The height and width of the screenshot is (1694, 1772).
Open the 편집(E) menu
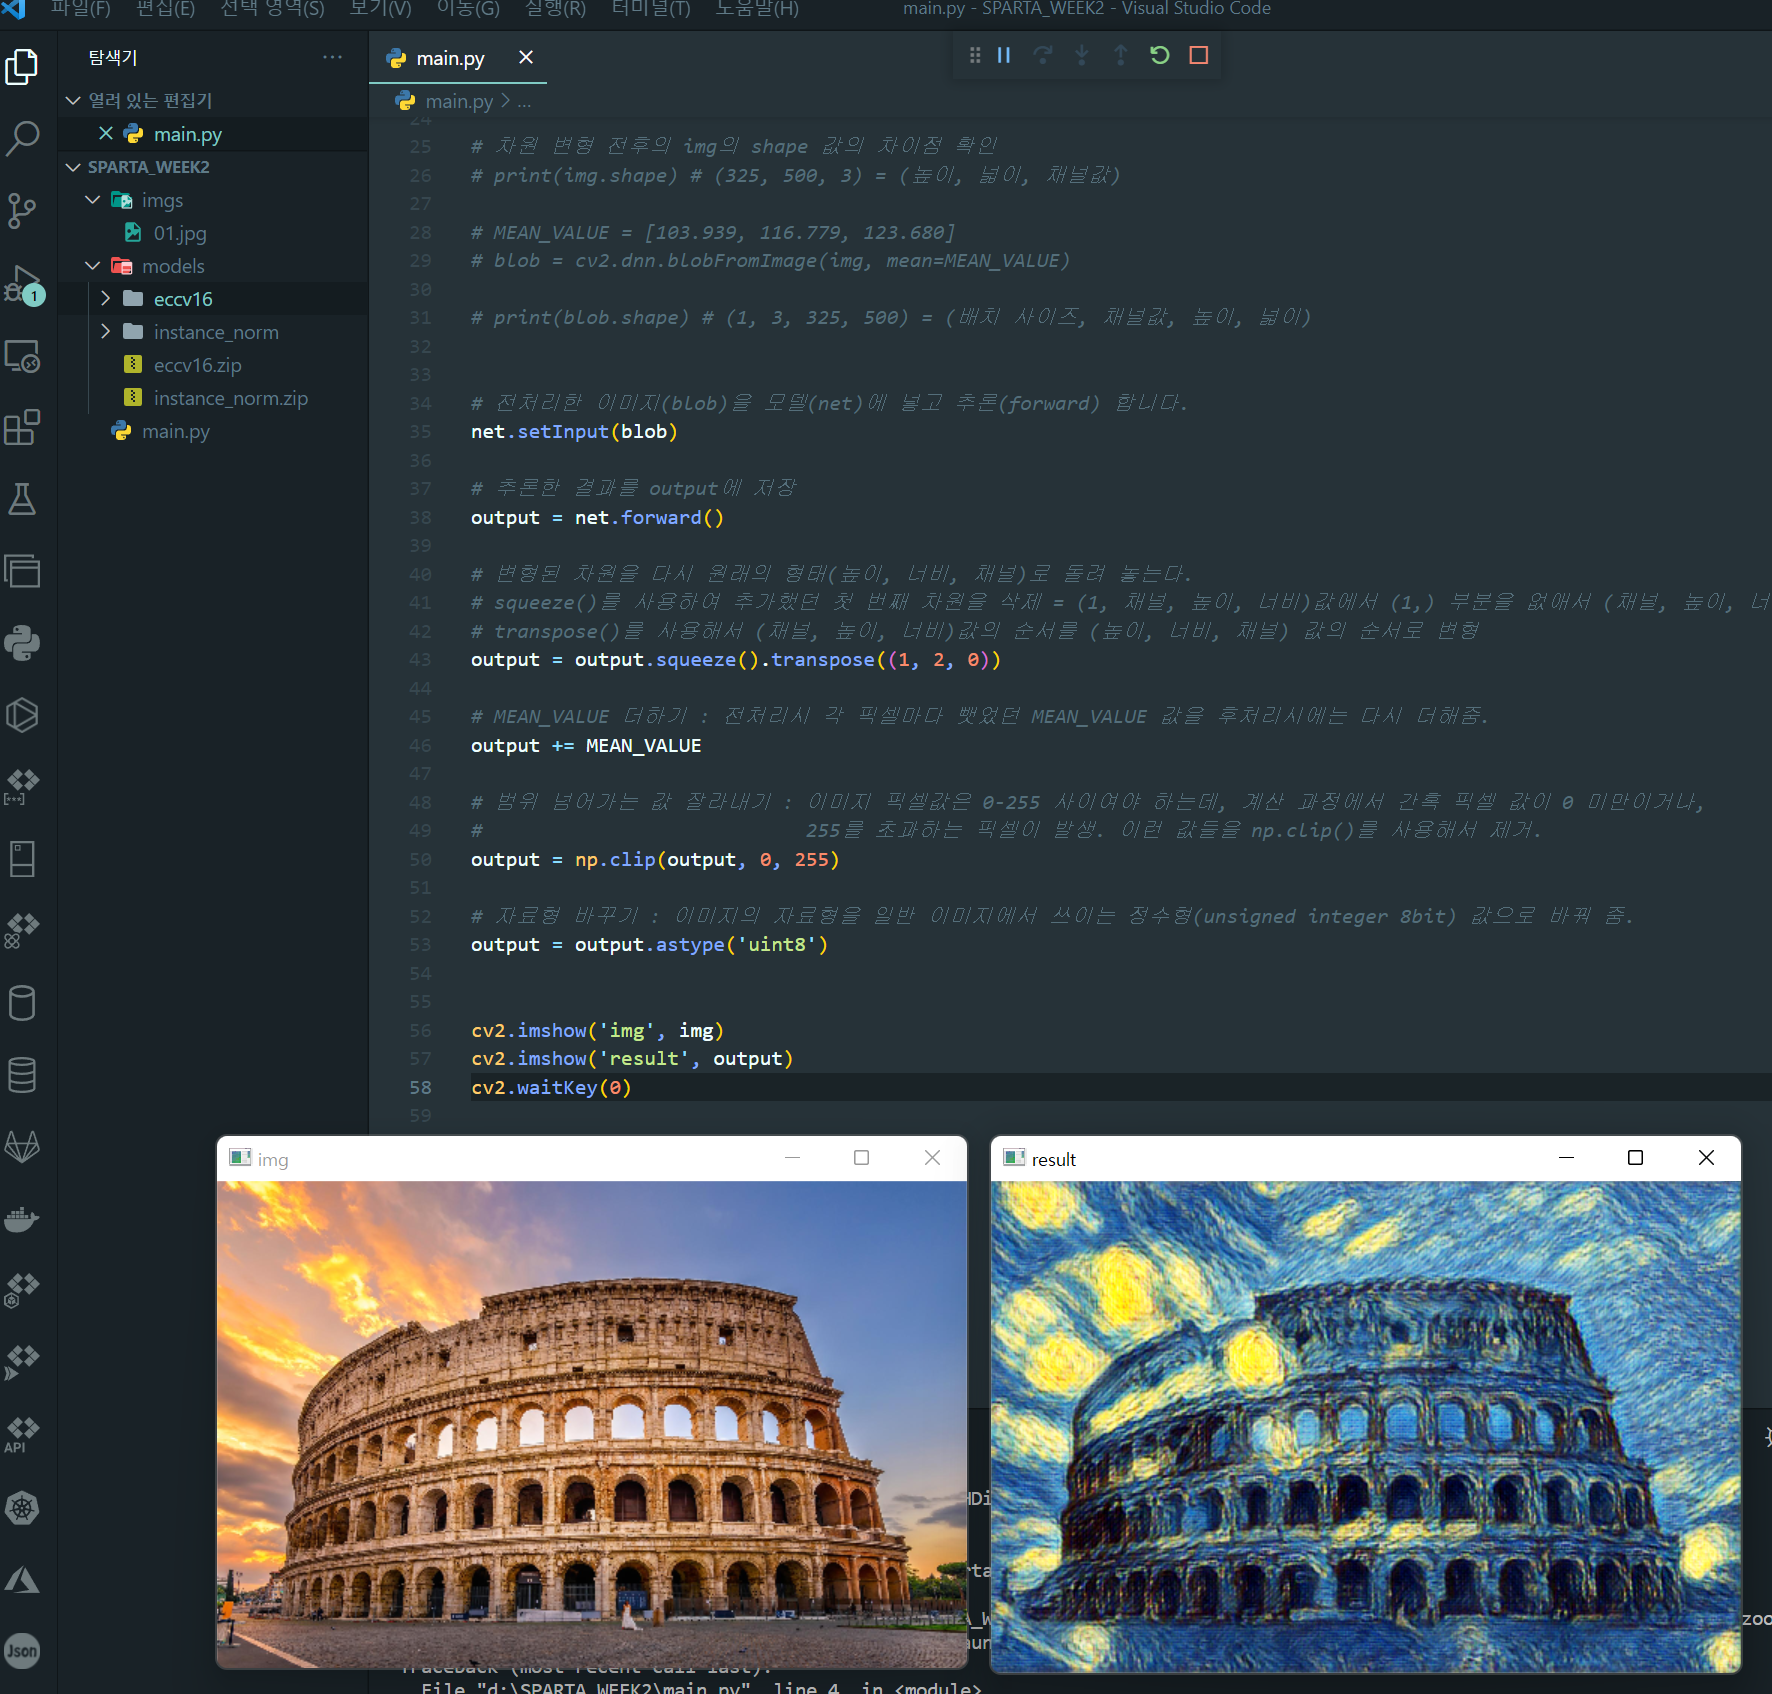[166, 8]
